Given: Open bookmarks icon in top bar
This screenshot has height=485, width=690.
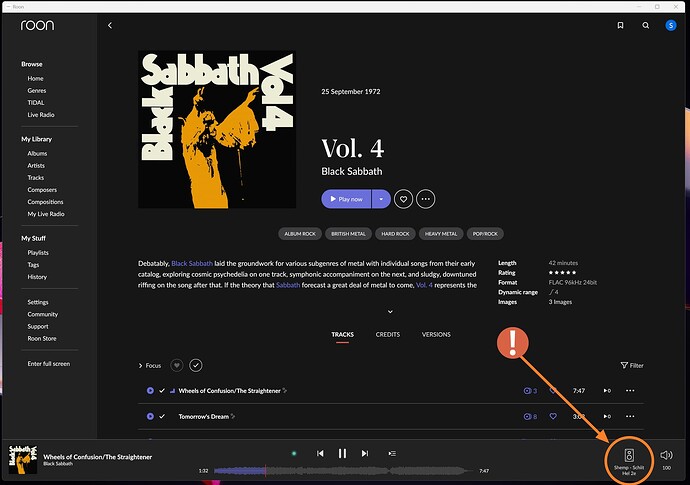Looking at the screenshot, I should [x=620, y=26].
